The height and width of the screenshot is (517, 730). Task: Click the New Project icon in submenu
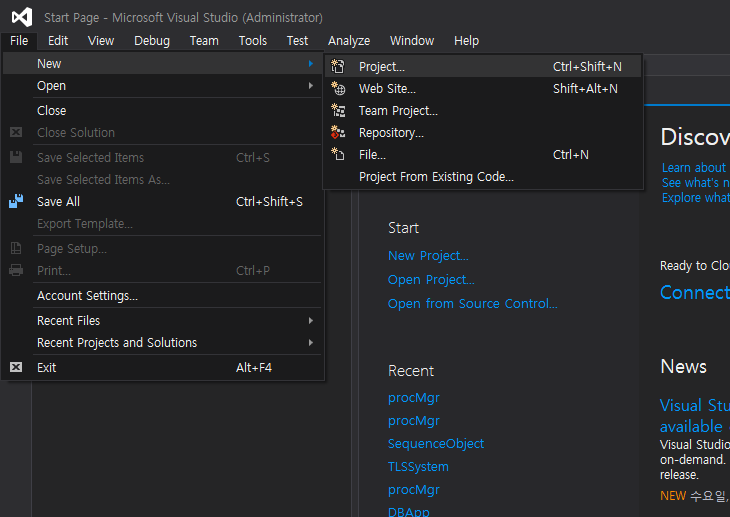click(338, 67)
